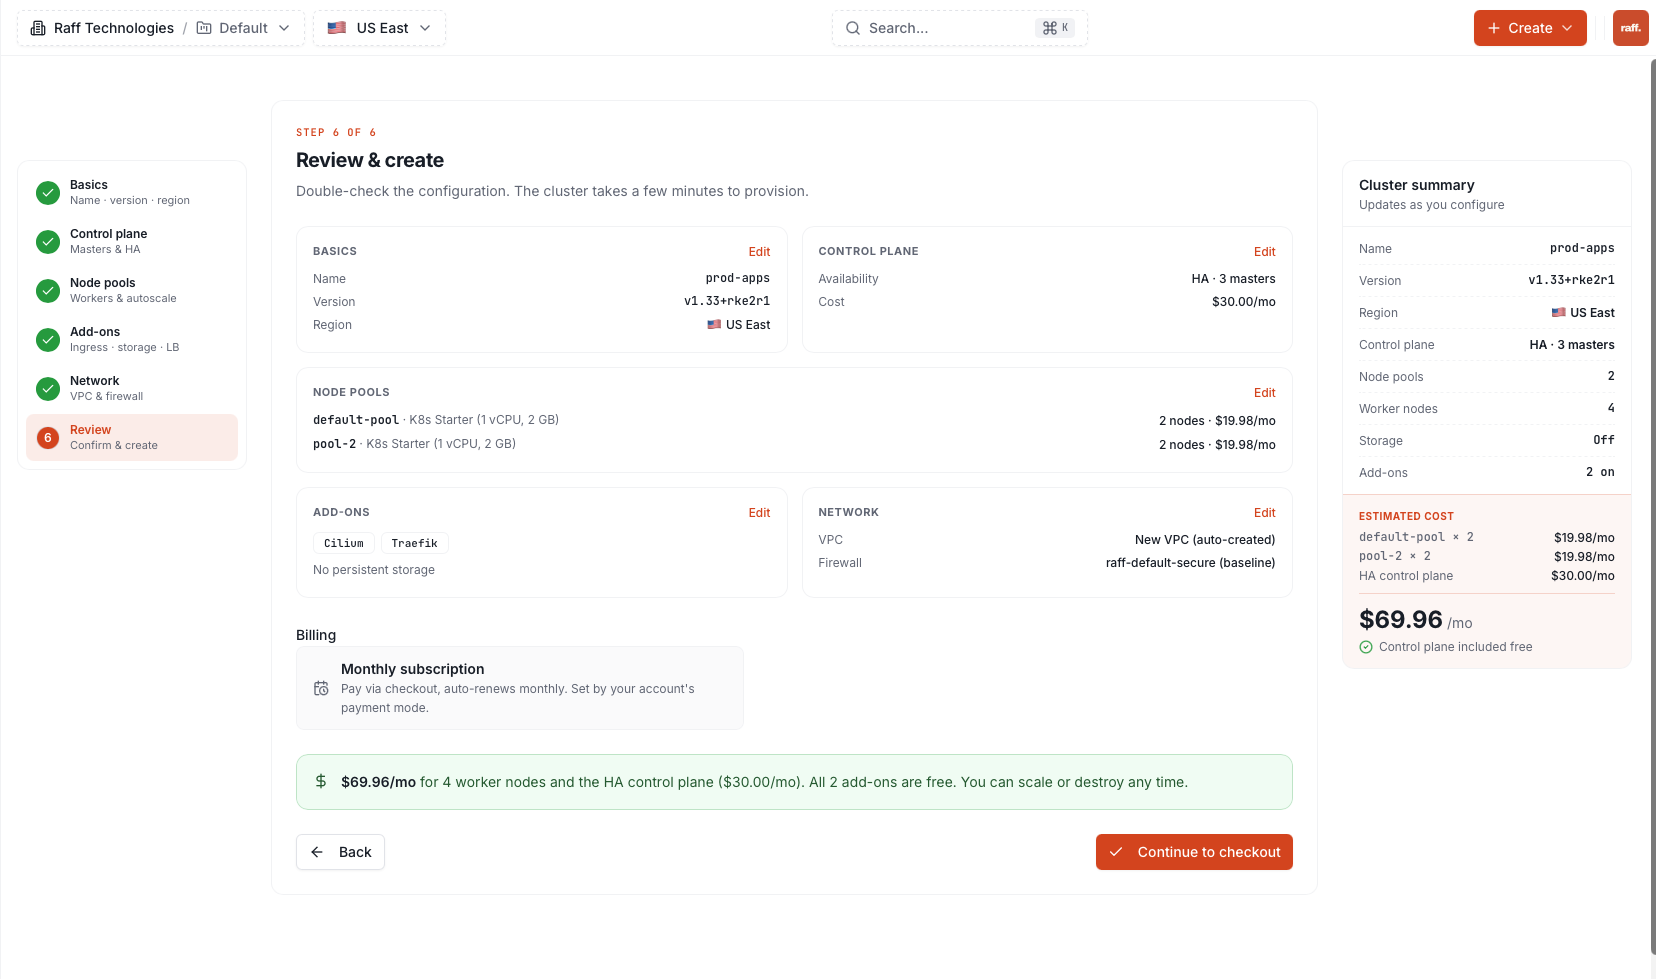This screenshot has width=1656, height=979.
Task: Click the Raff Technologies organization name
Action: [x=114, y=28]
